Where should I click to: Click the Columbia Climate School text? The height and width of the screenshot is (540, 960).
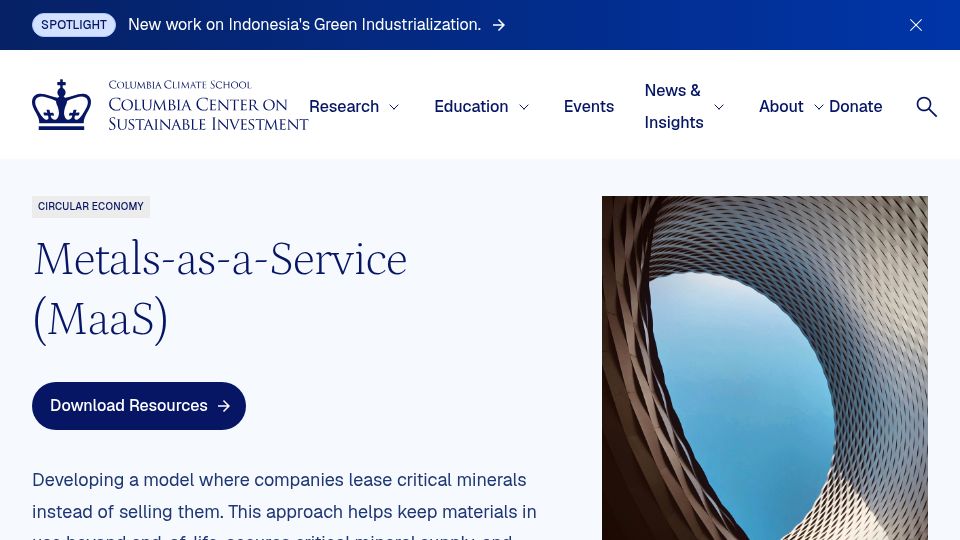180,84
